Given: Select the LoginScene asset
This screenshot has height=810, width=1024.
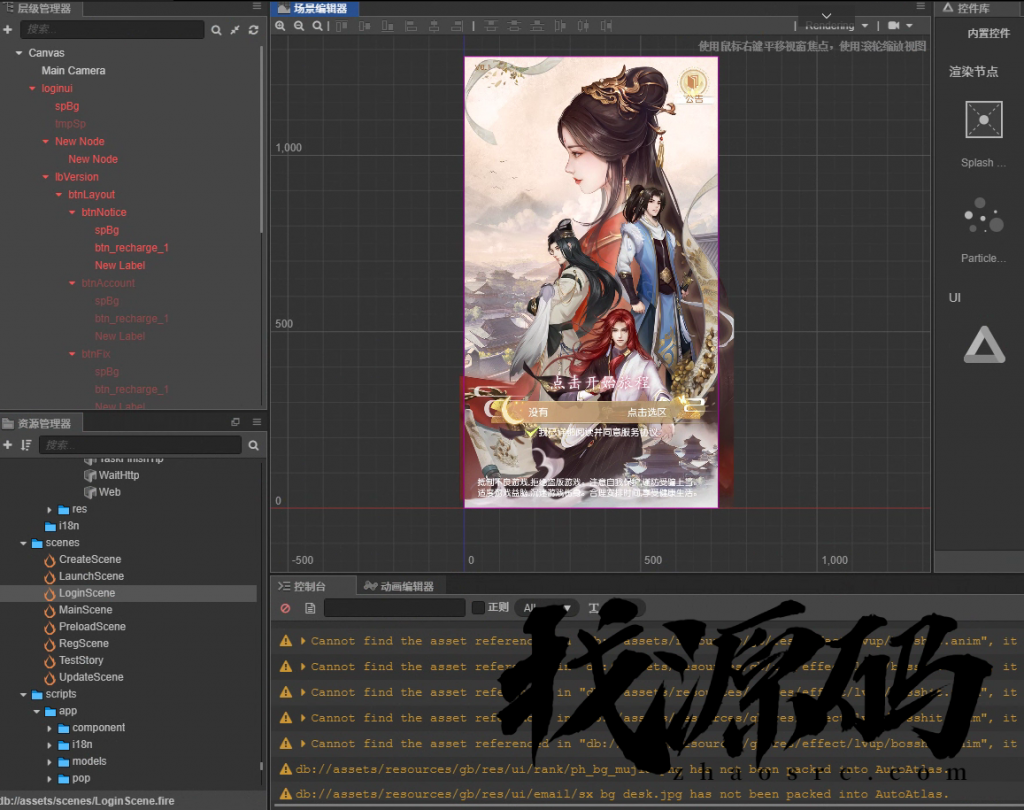Looking at the screenshot, I should (87, 593).
